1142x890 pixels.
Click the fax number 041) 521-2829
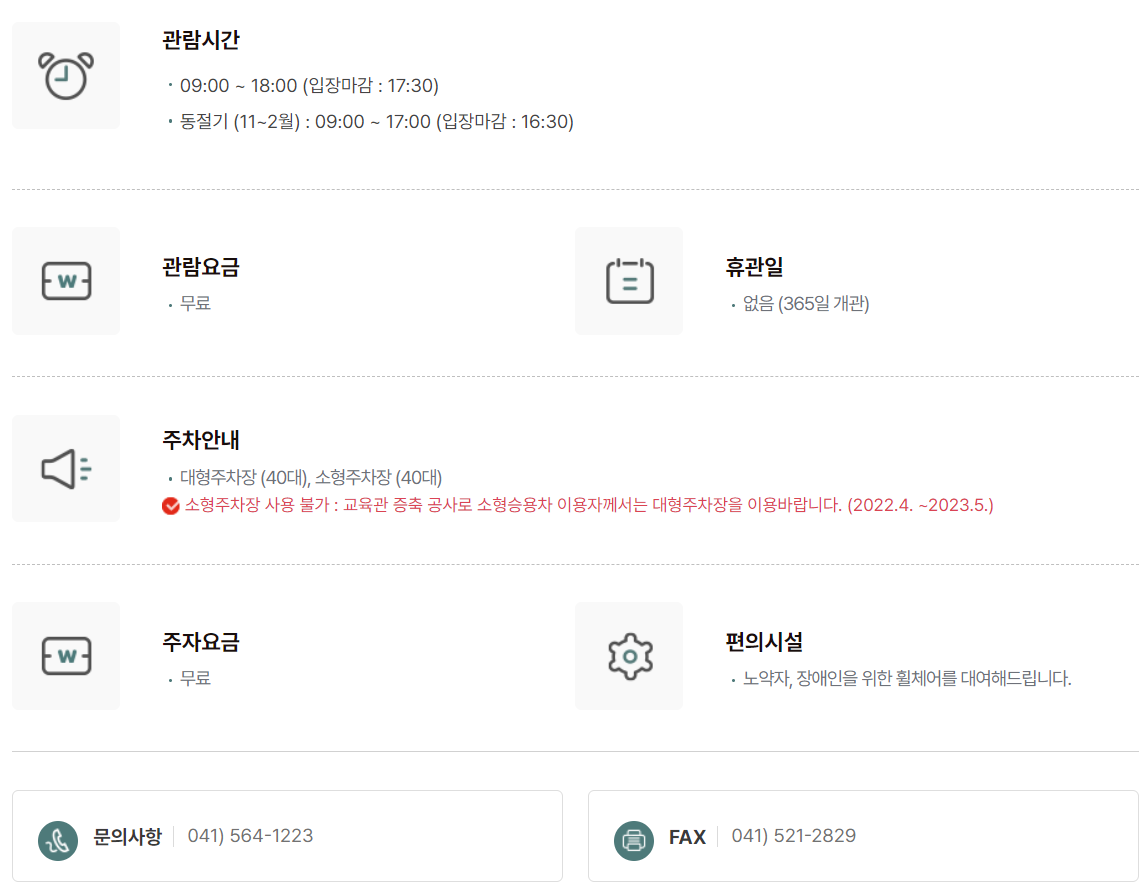(x=793, y=835)
